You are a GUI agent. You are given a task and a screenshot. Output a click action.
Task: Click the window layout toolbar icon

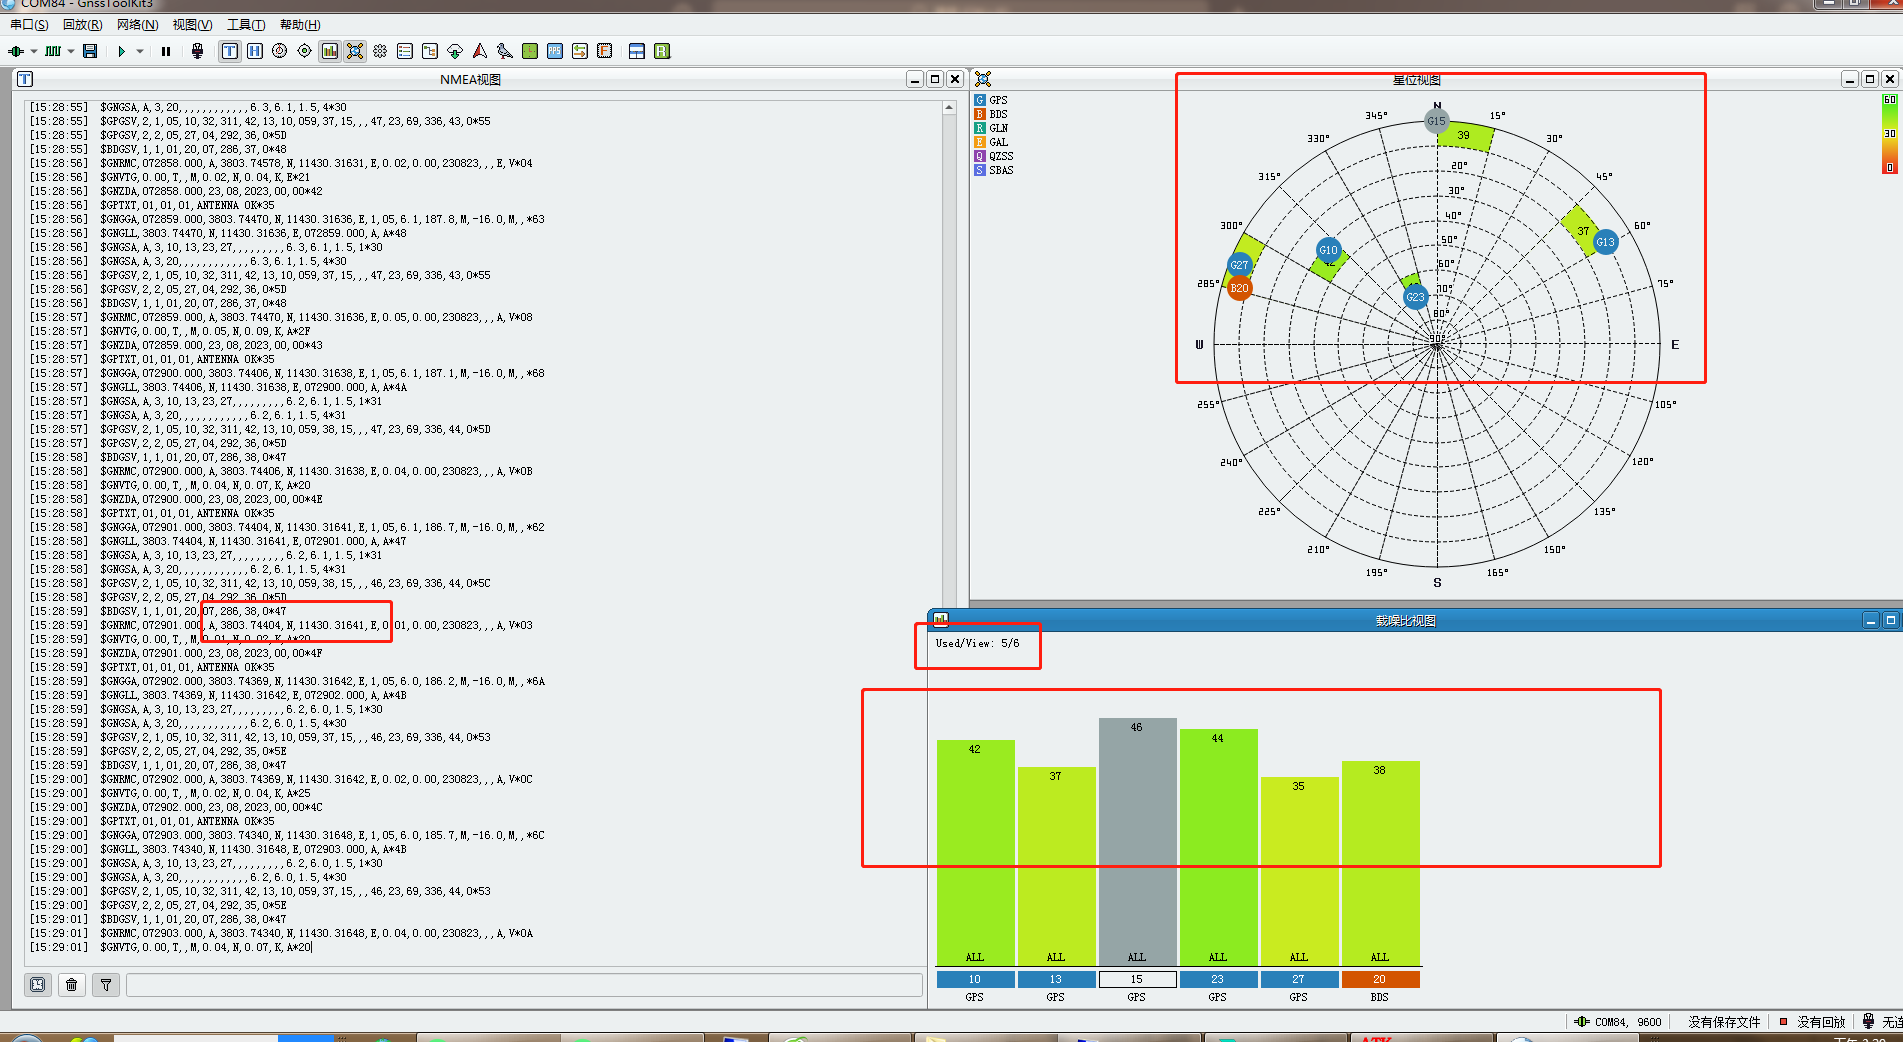coord(637,51)
